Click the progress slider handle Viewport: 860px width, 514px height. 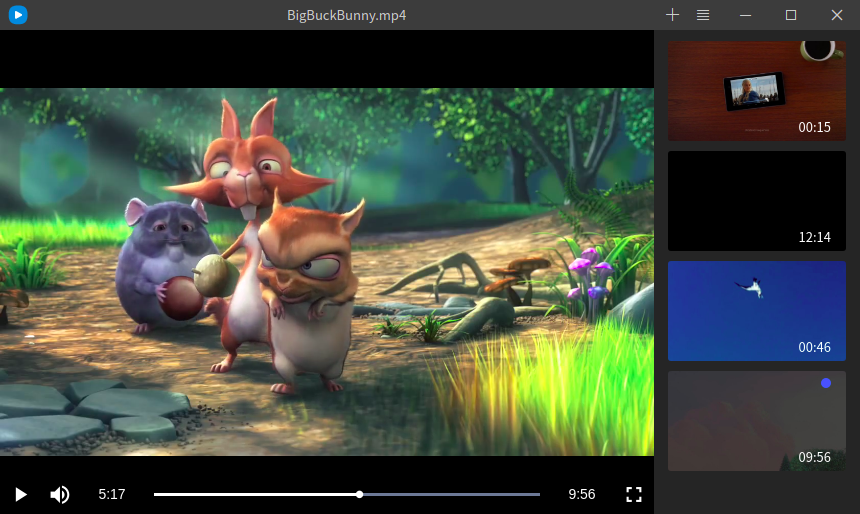pos(359,494)
